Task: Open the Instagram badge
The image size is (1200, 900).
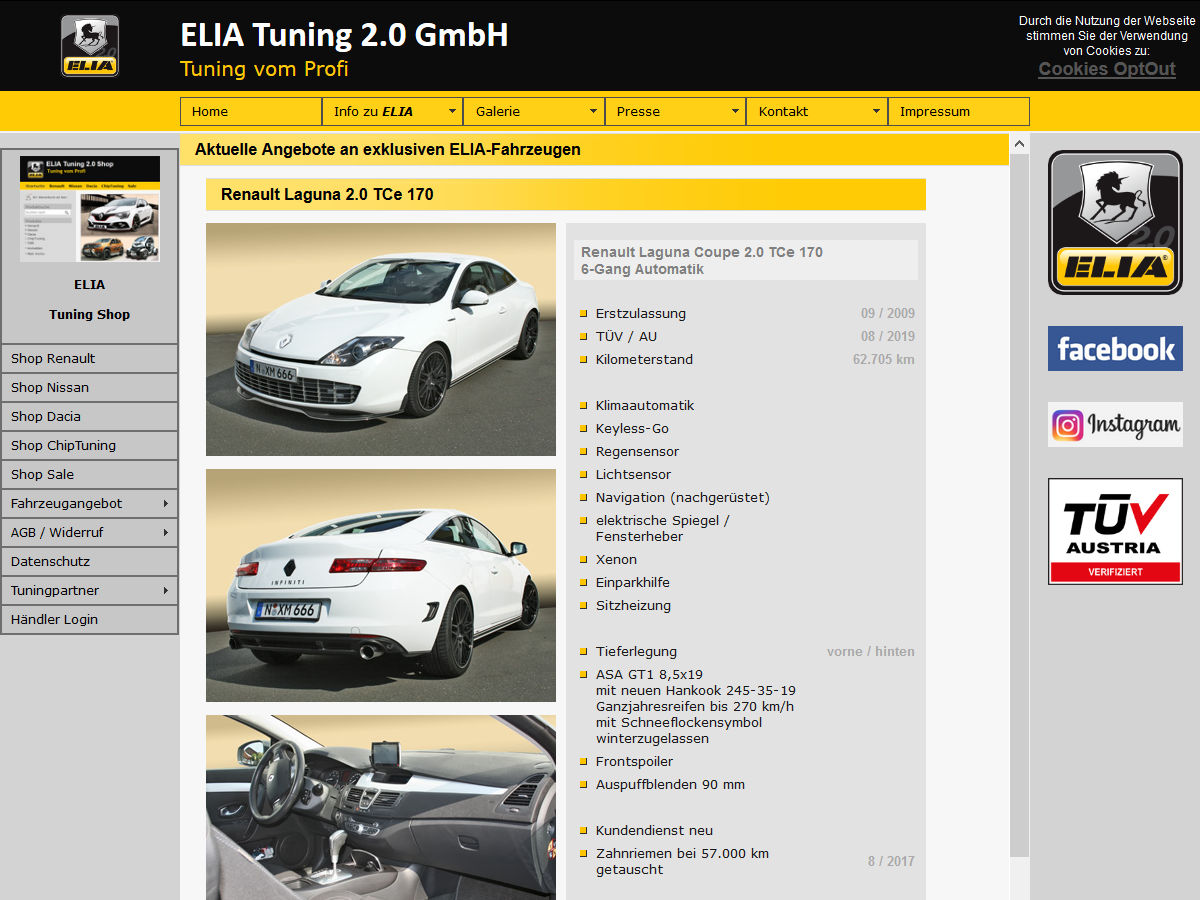Action: pos(1115,425)
